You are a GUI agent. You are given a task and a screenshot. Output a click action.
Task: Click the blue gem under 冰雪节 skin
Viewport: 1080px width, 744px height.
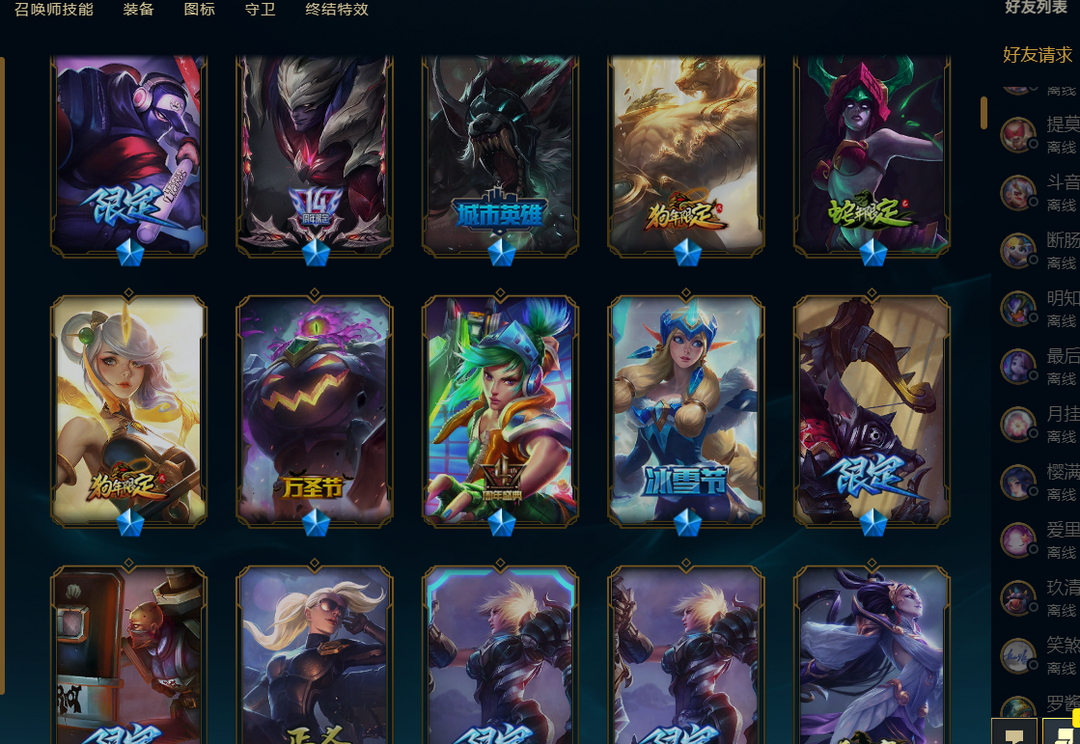coord(687,523)
